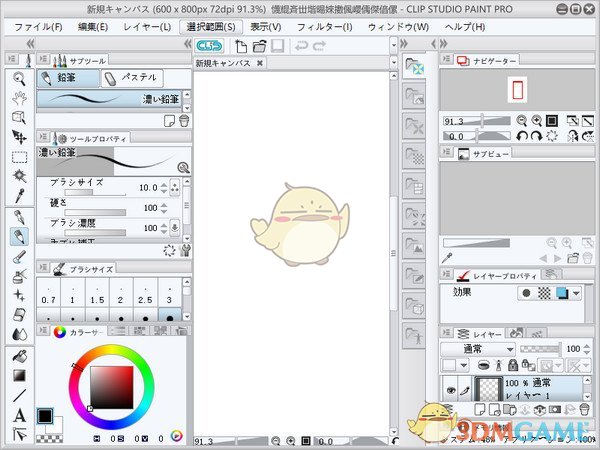Collapse the left palette dock with chevrons
Screen dimensions: 600x450
coord(31,43)
